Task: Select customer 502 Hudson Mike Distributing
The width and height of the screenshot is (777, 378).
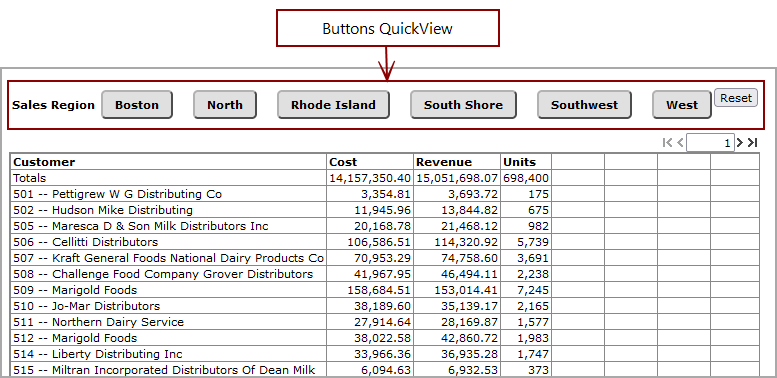Action: click(x=168, y=210)
